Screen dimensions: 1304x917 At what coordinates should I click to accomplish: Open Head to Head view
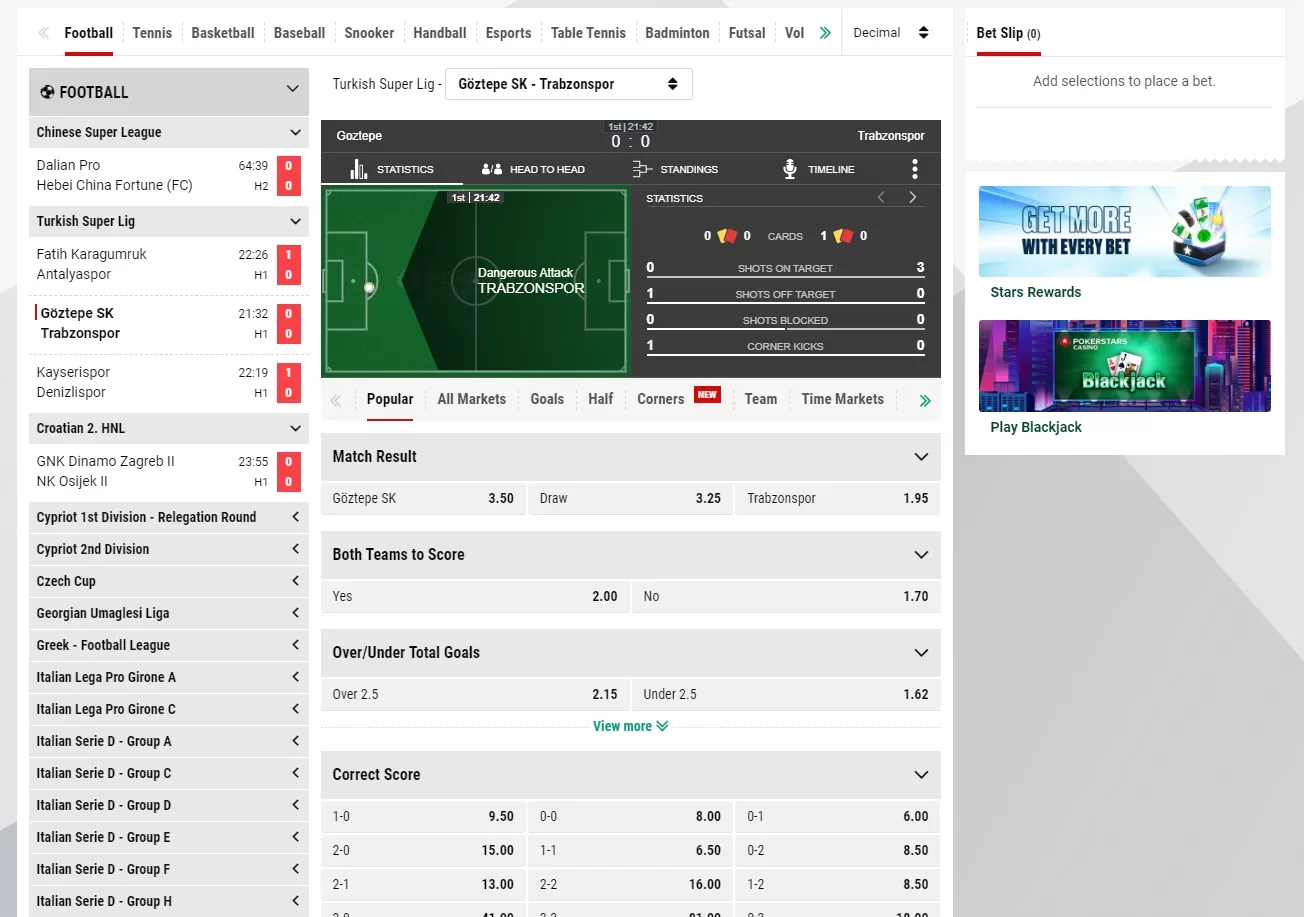(x=533, y=169)
